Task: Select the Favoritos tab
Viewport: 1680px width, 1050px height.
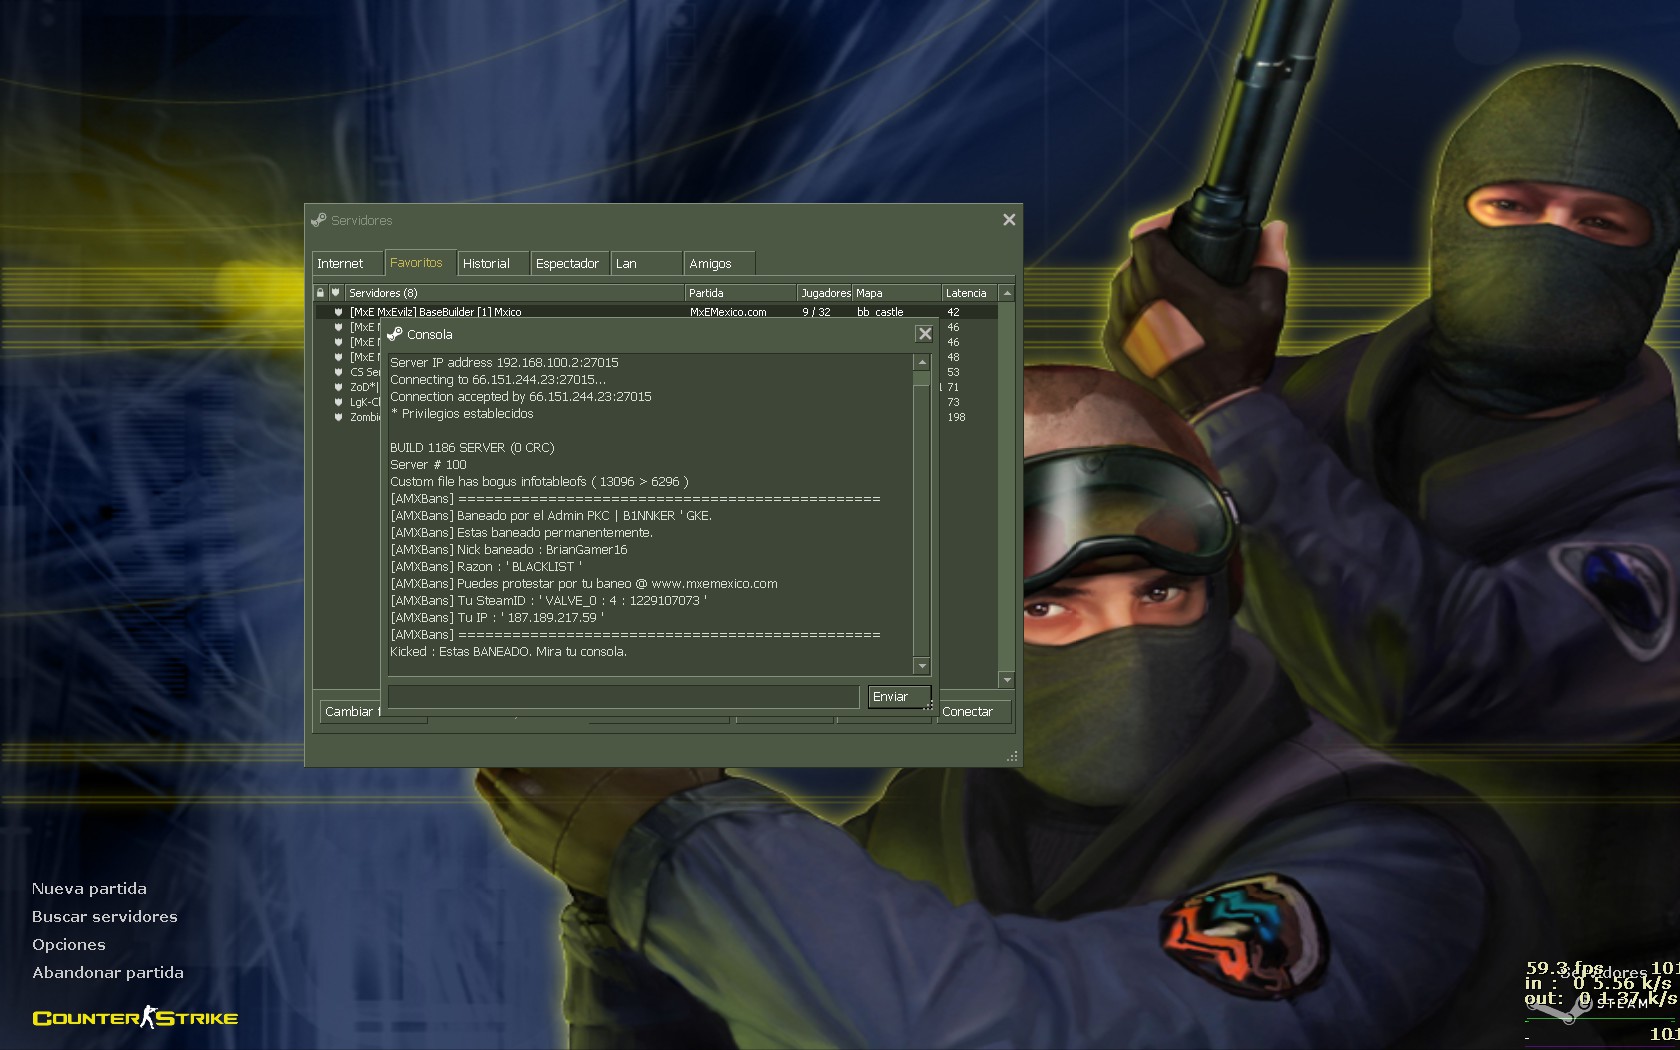Action: 420,263
